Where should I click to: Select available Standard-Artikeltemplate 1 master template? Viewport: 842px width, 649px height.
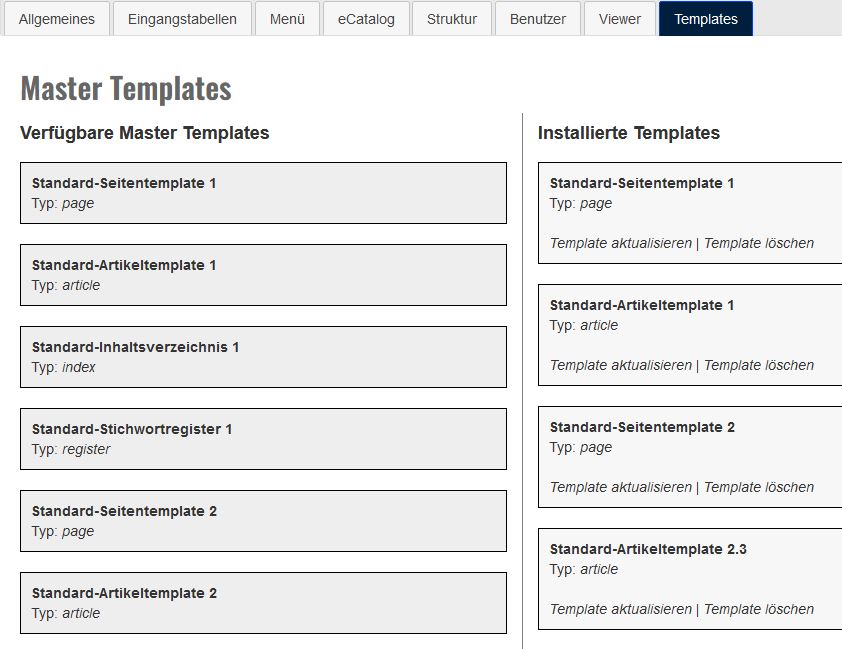263,275
